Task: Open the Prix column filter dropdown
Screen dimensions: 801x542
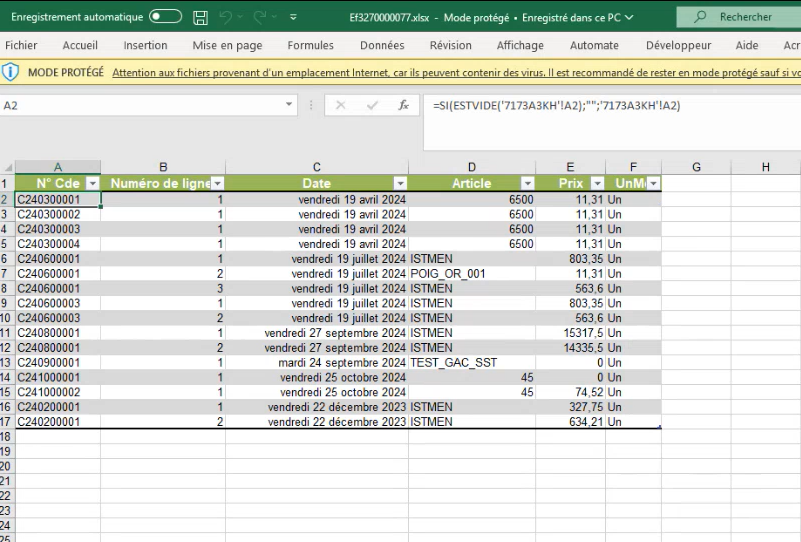Action: click(x=597, y=184)
